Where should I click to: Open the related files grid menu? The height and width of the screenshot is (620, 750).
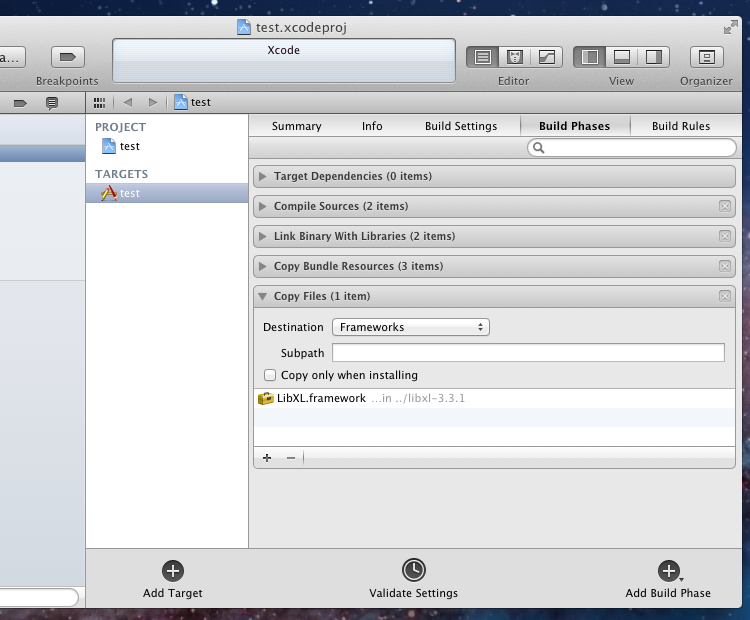[99, 102]
